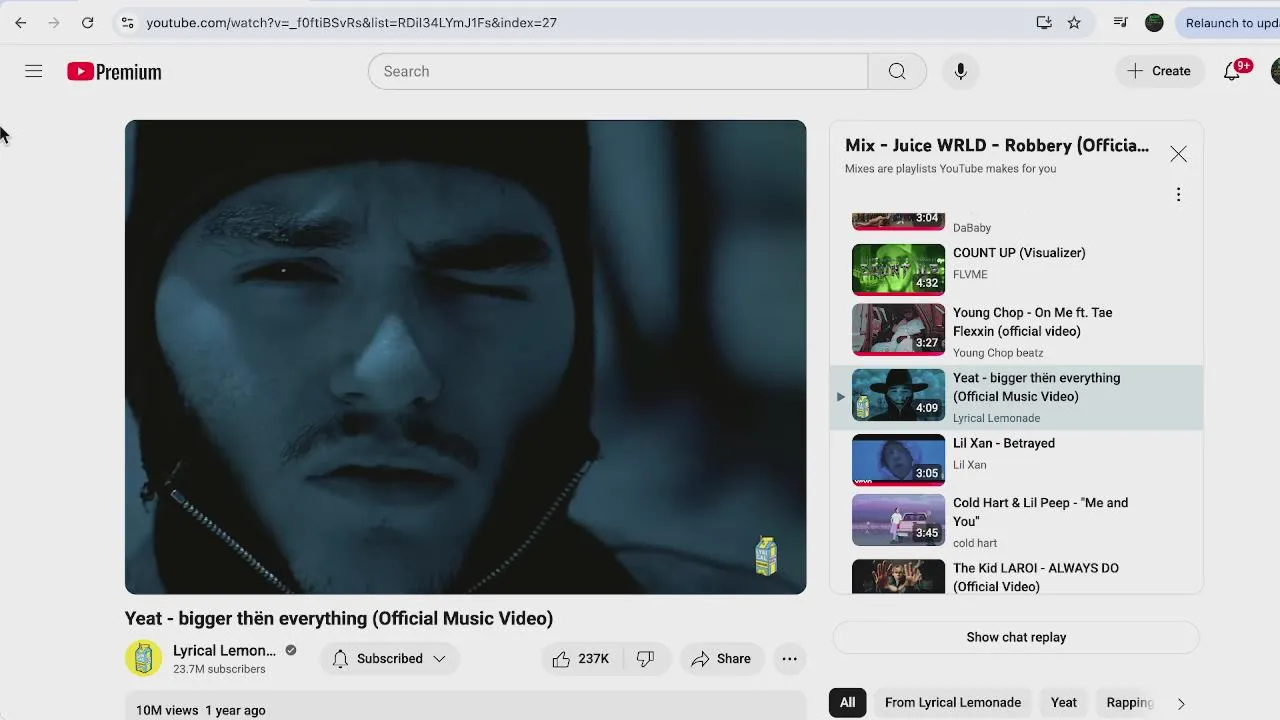The height and width of the screenshot is (720, 1280).
Task: Close the Mix playlist panel
Action: click(x=1178, y=154)
